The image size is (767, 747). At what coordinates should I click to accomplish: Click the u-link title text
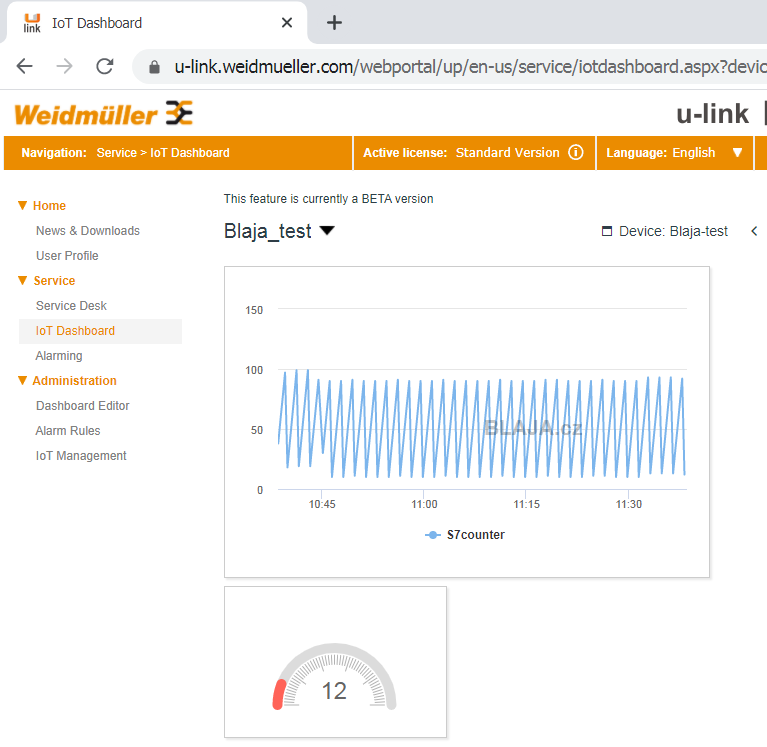[712, 114]
